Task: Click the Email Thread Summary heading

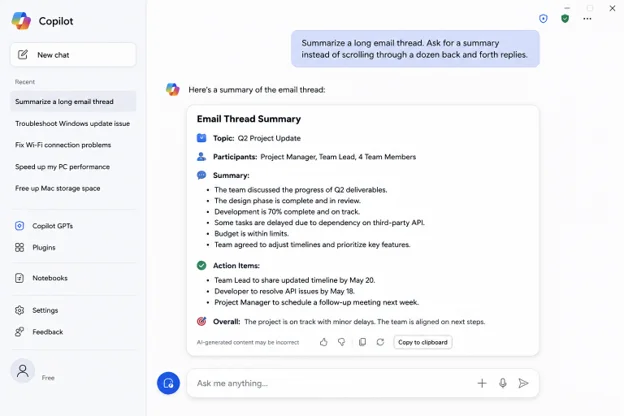Action: [x=249, y=119]
